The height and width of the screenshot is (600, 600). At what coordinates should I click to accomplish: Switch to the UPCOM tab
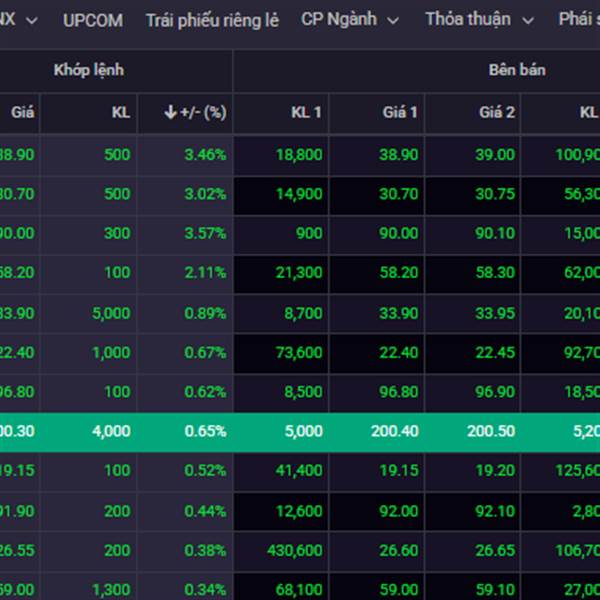click(93, 20)
